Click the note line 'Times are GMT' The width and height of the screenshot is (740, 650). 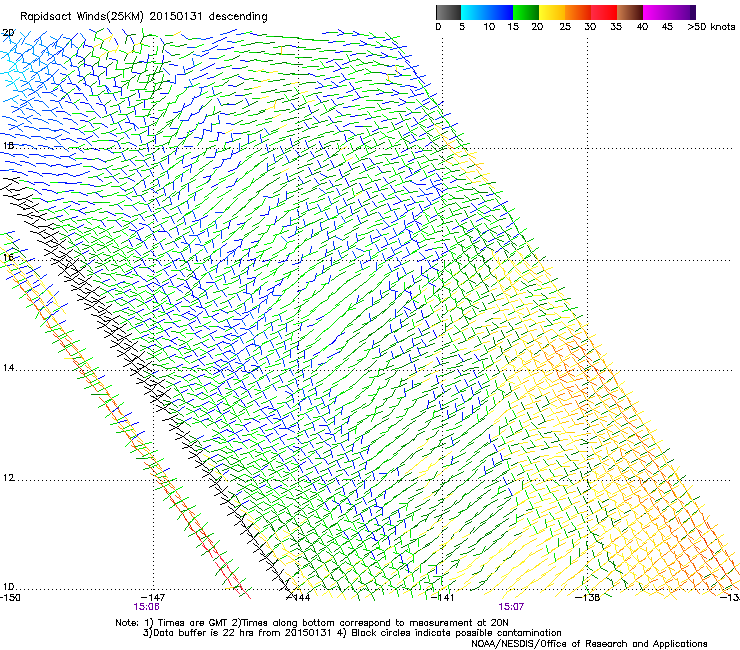click(194, 623)
